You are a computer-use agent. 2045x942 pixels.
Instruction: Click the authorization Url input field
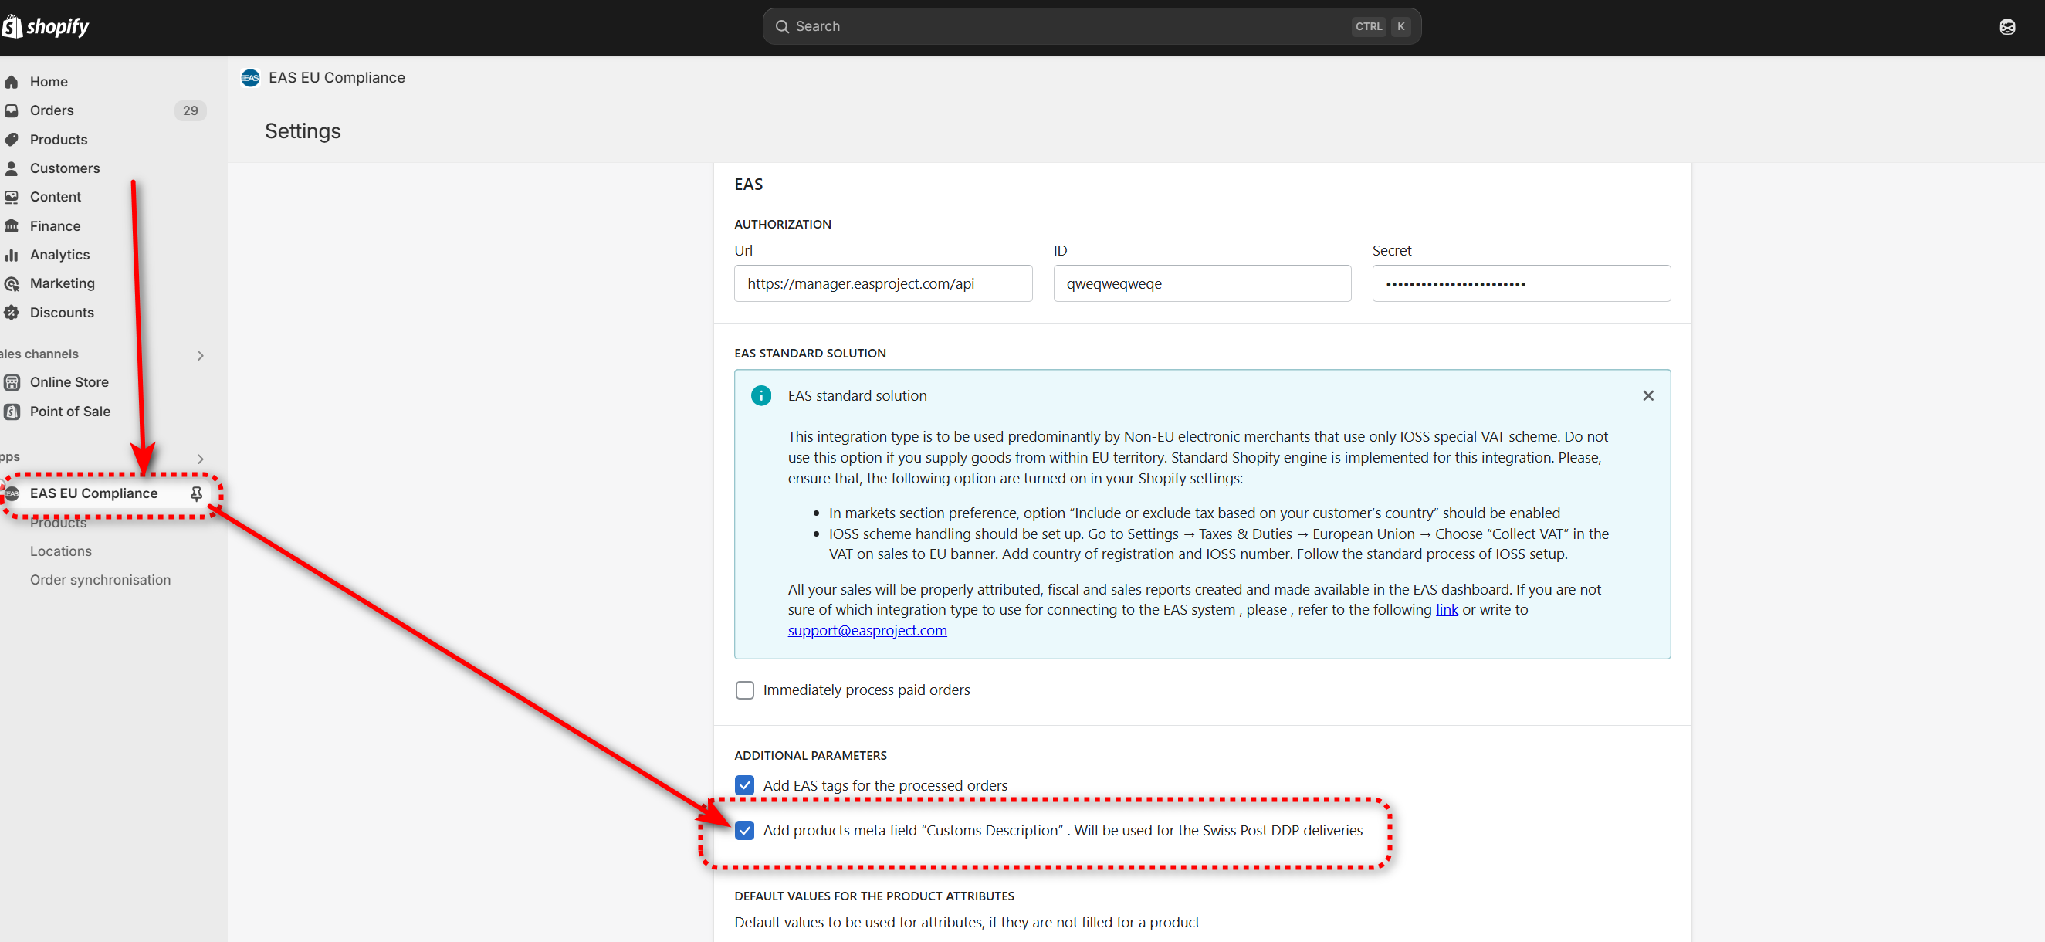point(883,284)
